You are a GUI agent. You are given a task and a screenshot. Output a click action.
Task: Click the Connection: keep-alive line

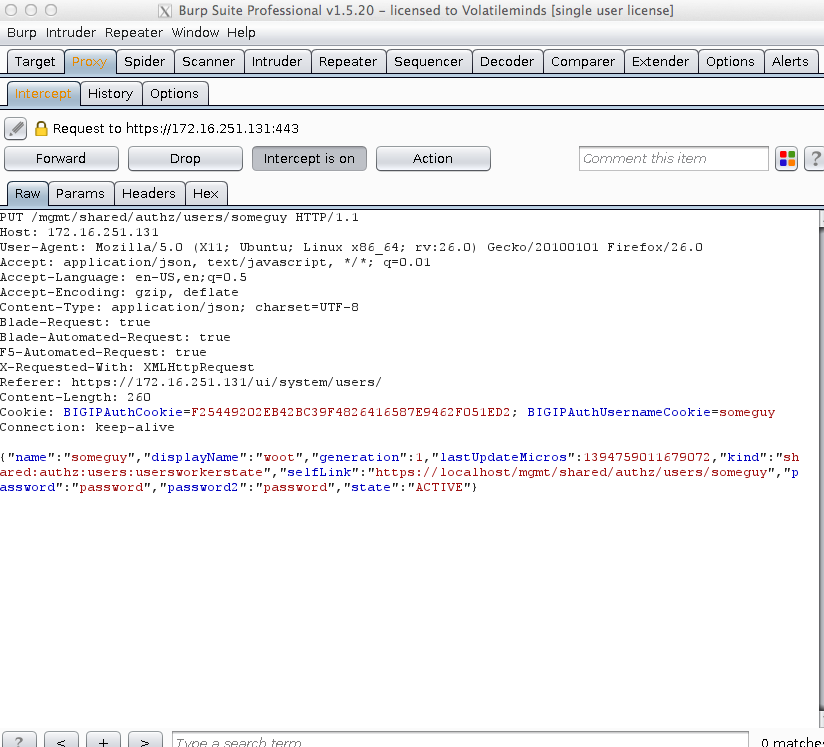point(87,427)
